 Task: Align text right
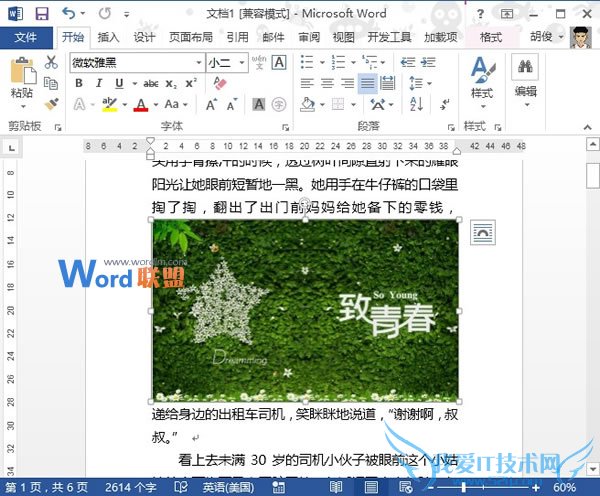[x=347, y=83]
